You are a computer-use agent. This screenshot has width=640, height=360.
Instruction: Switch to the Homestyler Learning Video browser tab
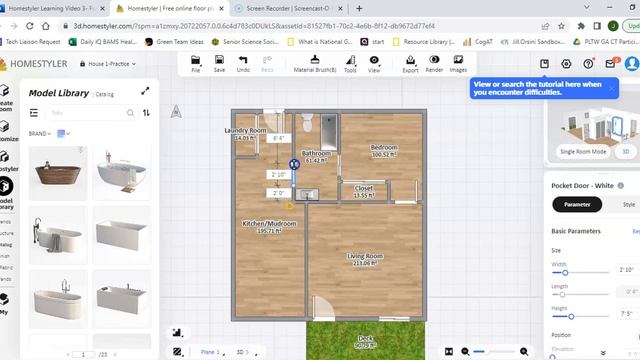point(51,8)
